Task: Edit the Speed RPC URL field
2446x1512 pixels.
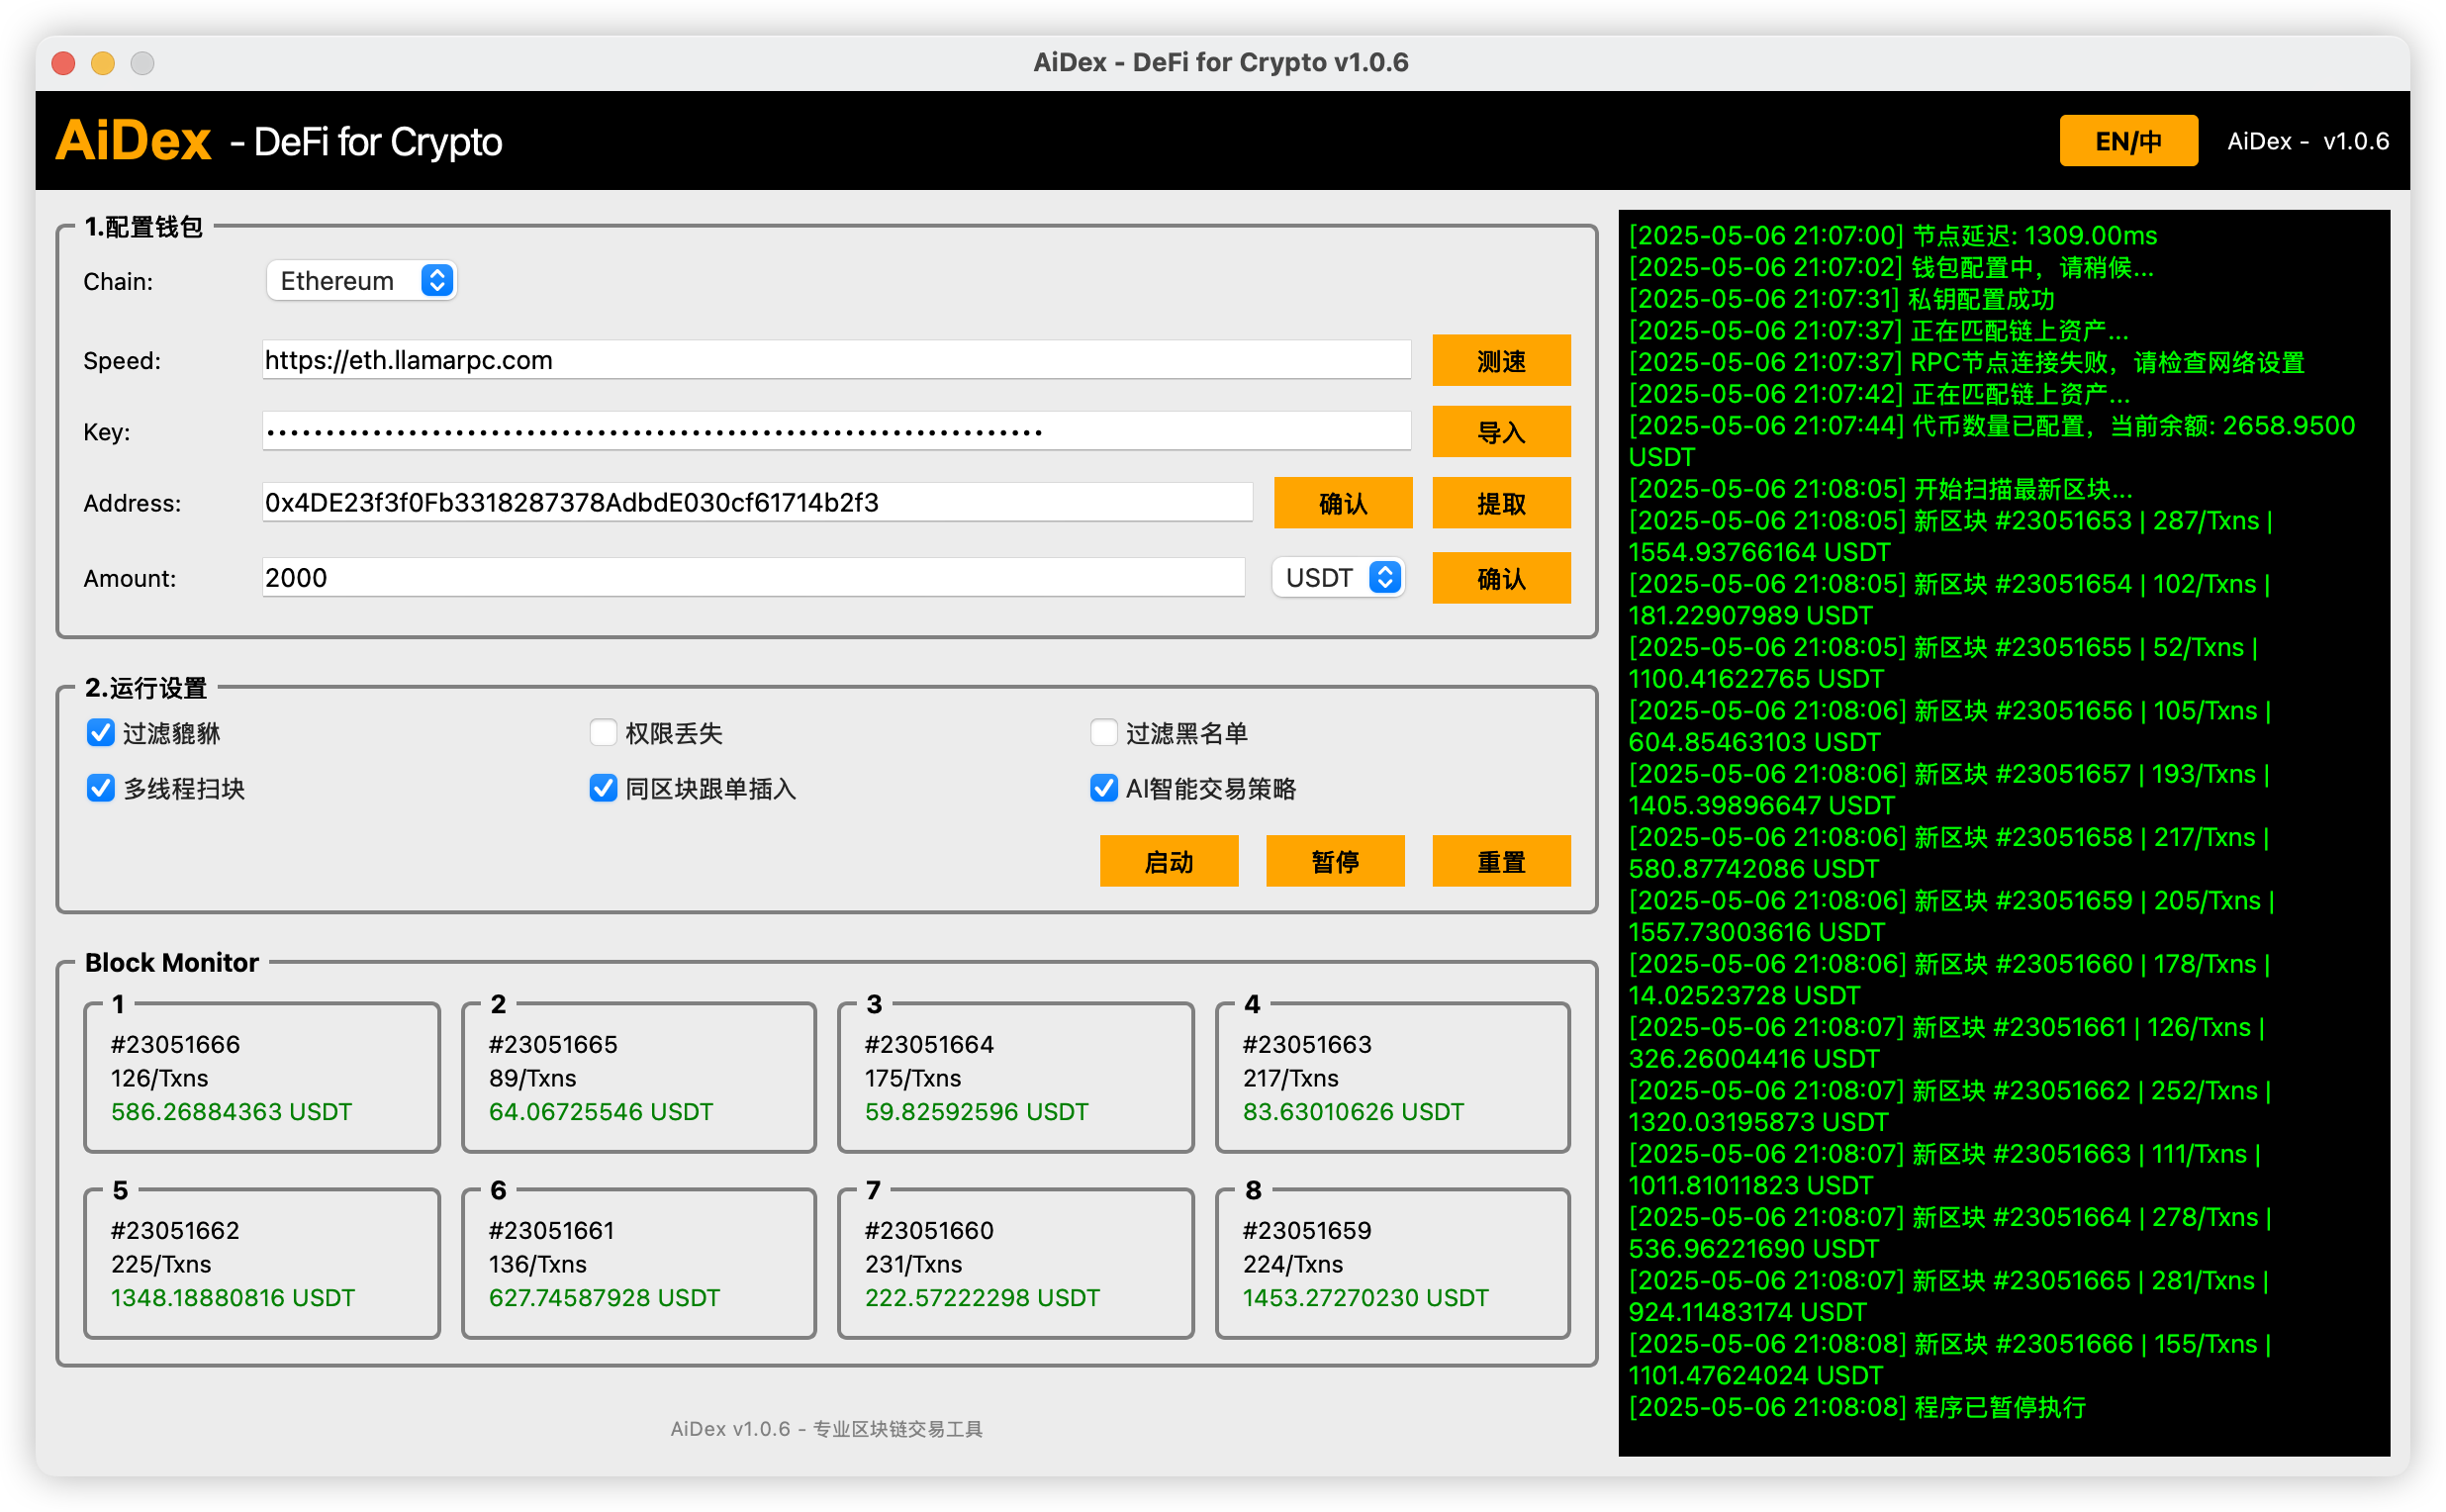Action: tap(835, 360)
